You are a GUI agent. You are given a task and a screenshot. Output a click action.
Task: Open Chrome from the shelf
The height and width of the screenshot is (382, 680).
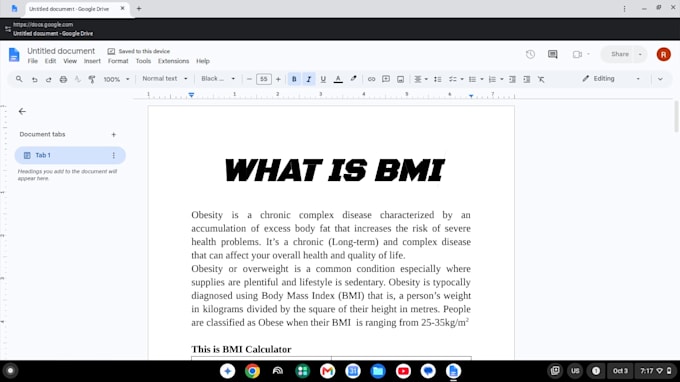pos(252,371)
